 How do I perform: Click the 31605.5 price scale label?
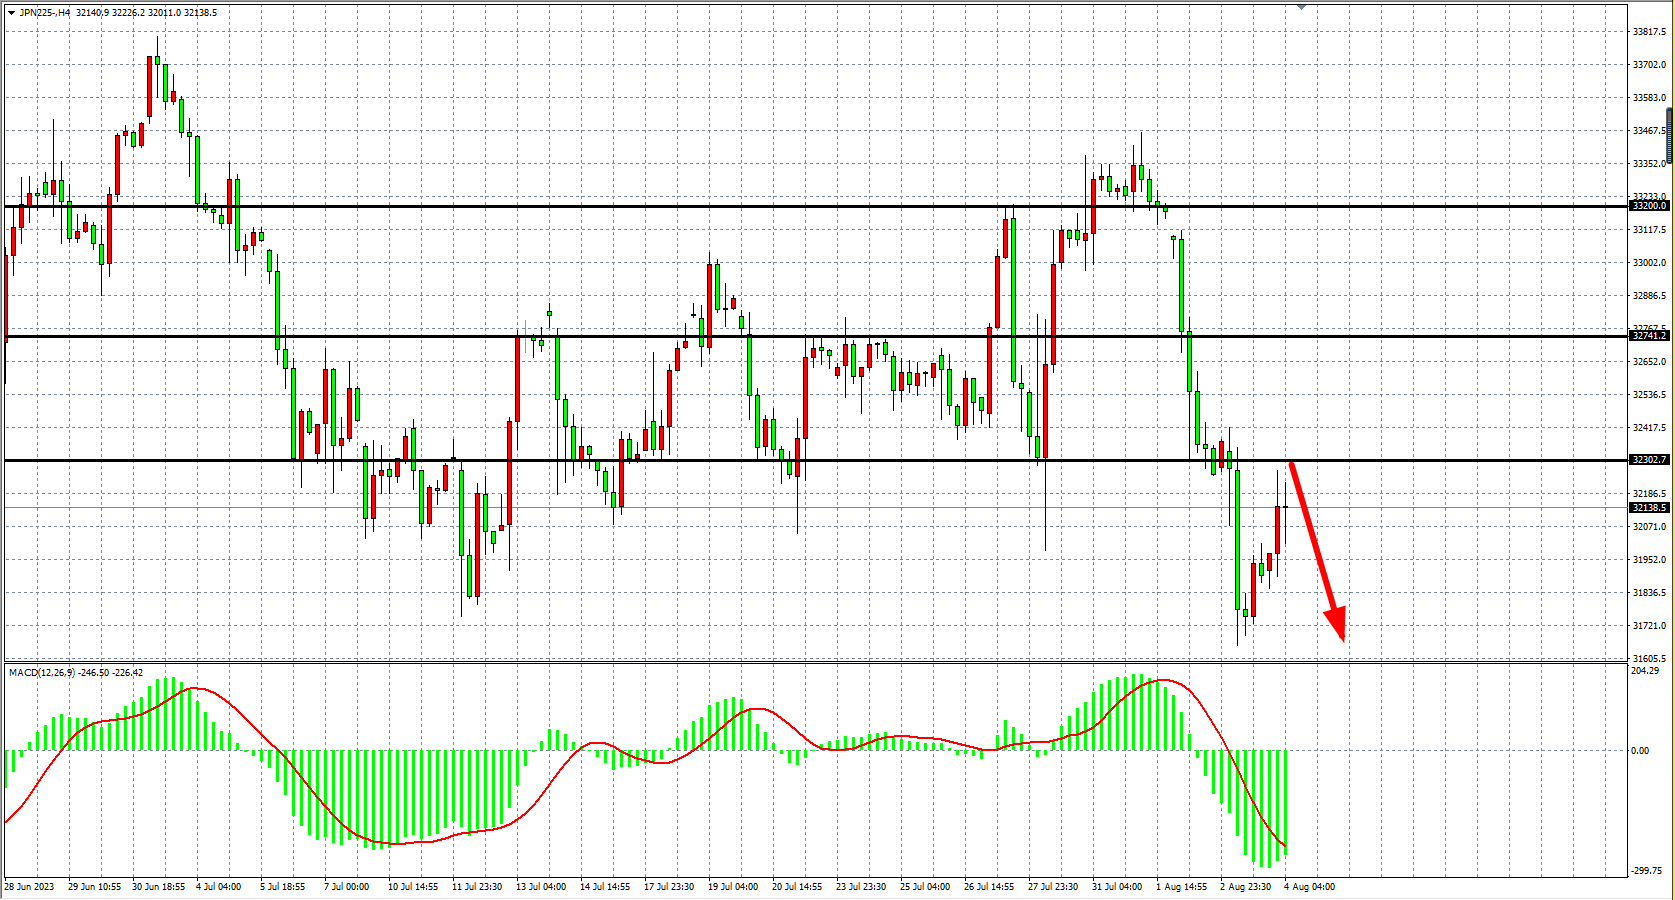[1649, 659]
